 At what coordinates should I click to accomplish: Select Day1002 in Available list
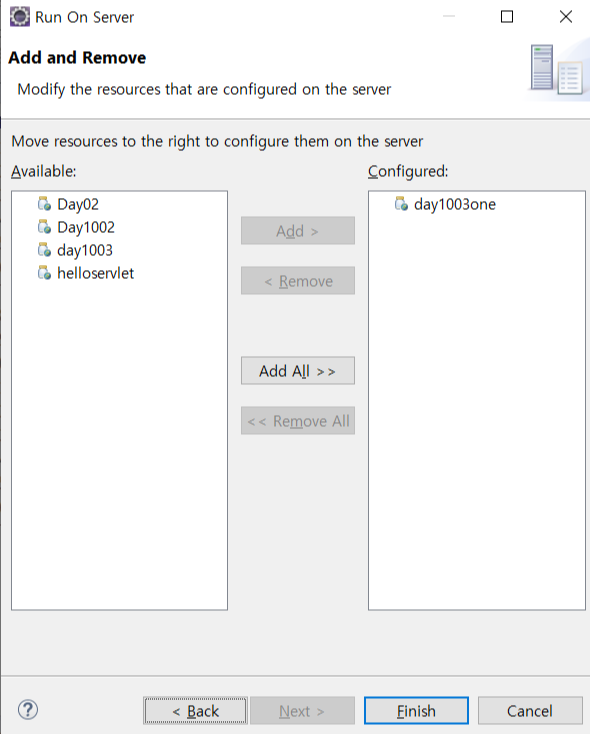click(86, 227)
